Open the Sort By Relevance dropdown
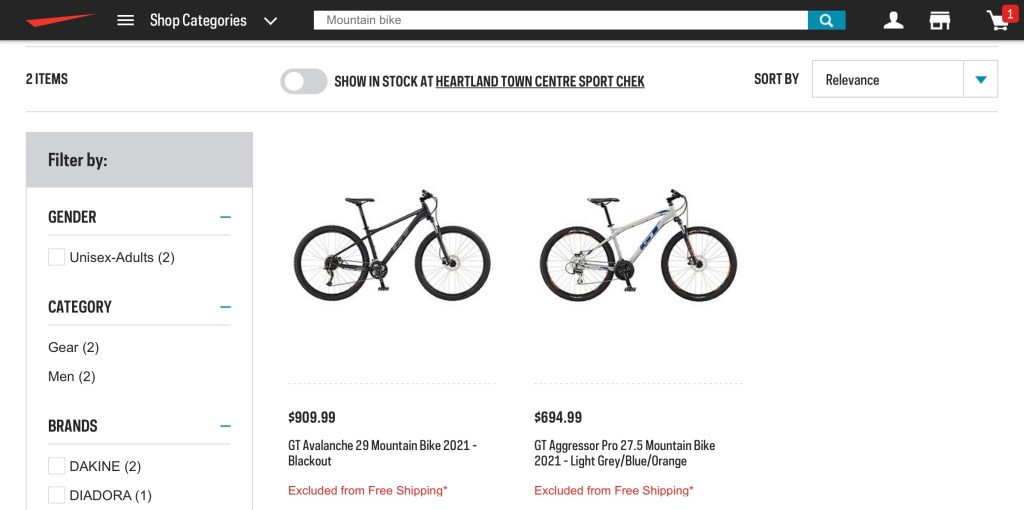This screenshot has height=510, width=1024. point(905,80)
